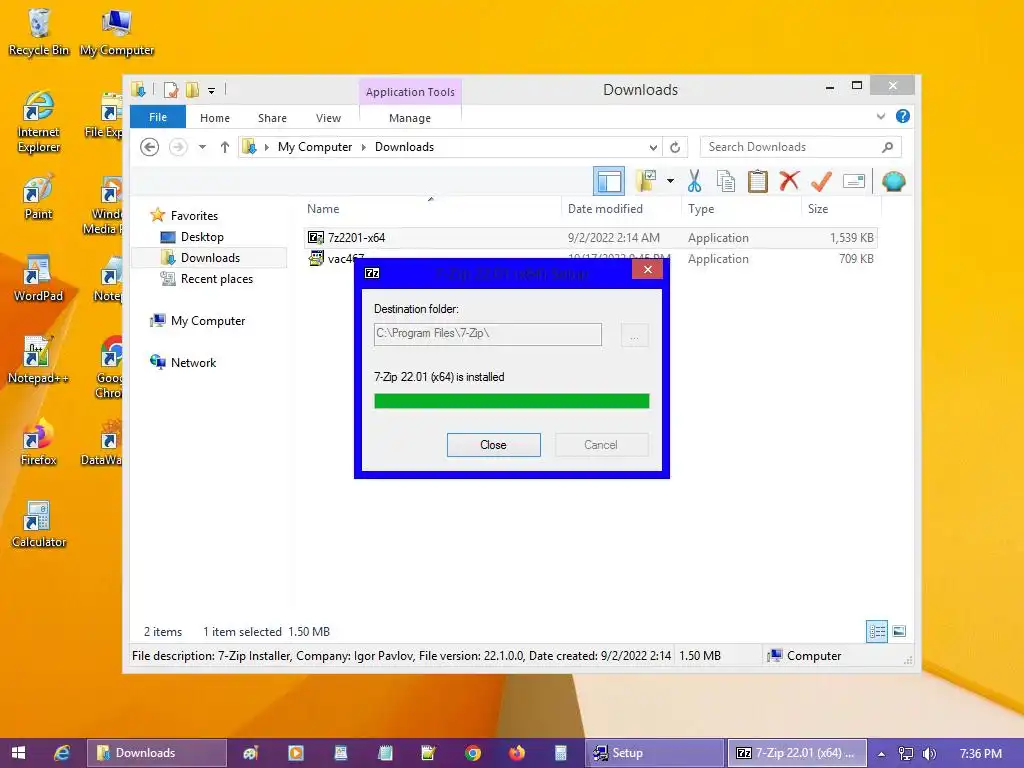Click the browse ellipsis button in setup
Image resolution: width=1024 pixels, height=768 pixels.
pos(634,336)
